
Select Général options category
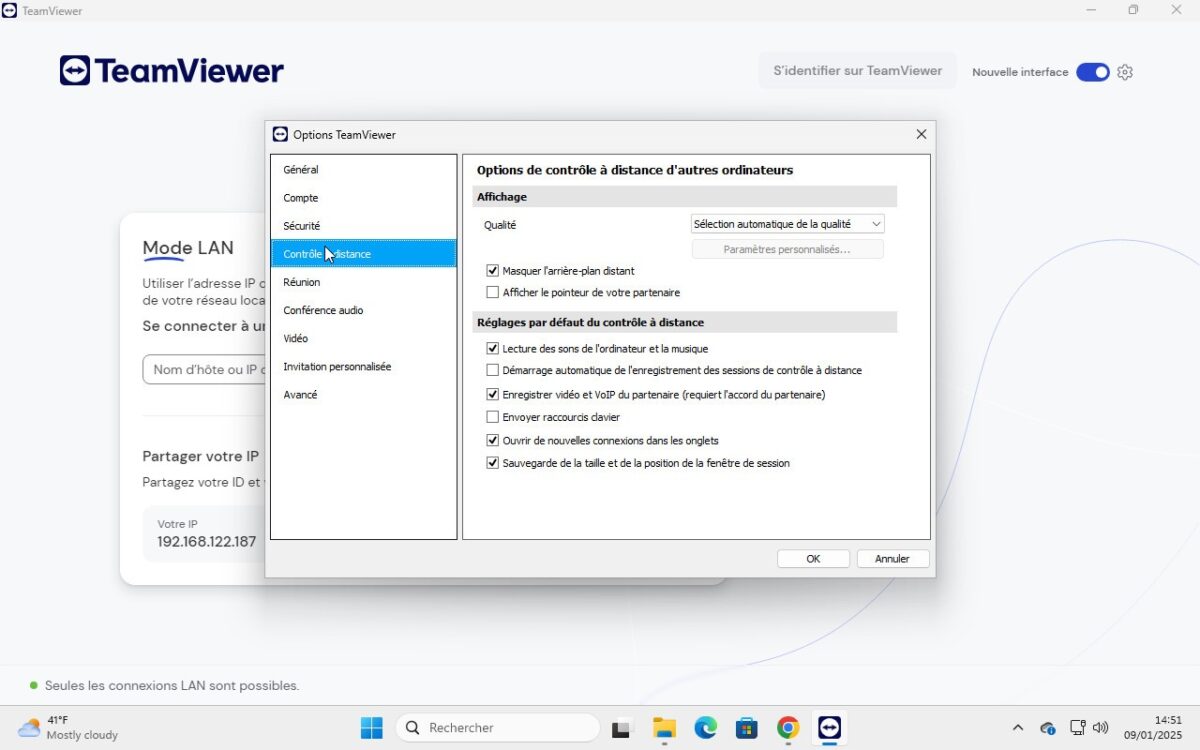[363, 170]
